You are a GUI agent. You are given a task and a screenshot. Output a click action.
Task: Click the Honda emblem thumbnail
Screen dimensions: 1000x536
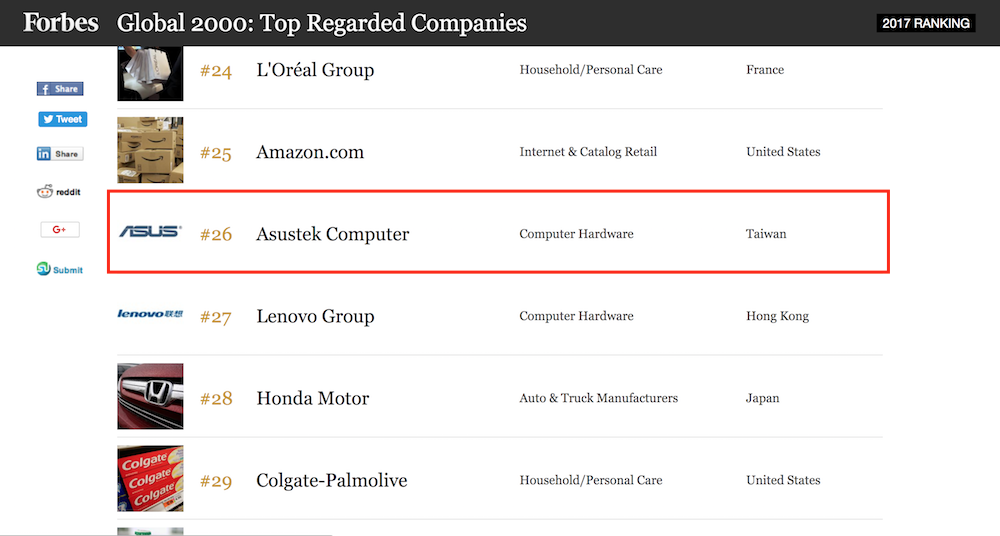(x=150, y=397)
